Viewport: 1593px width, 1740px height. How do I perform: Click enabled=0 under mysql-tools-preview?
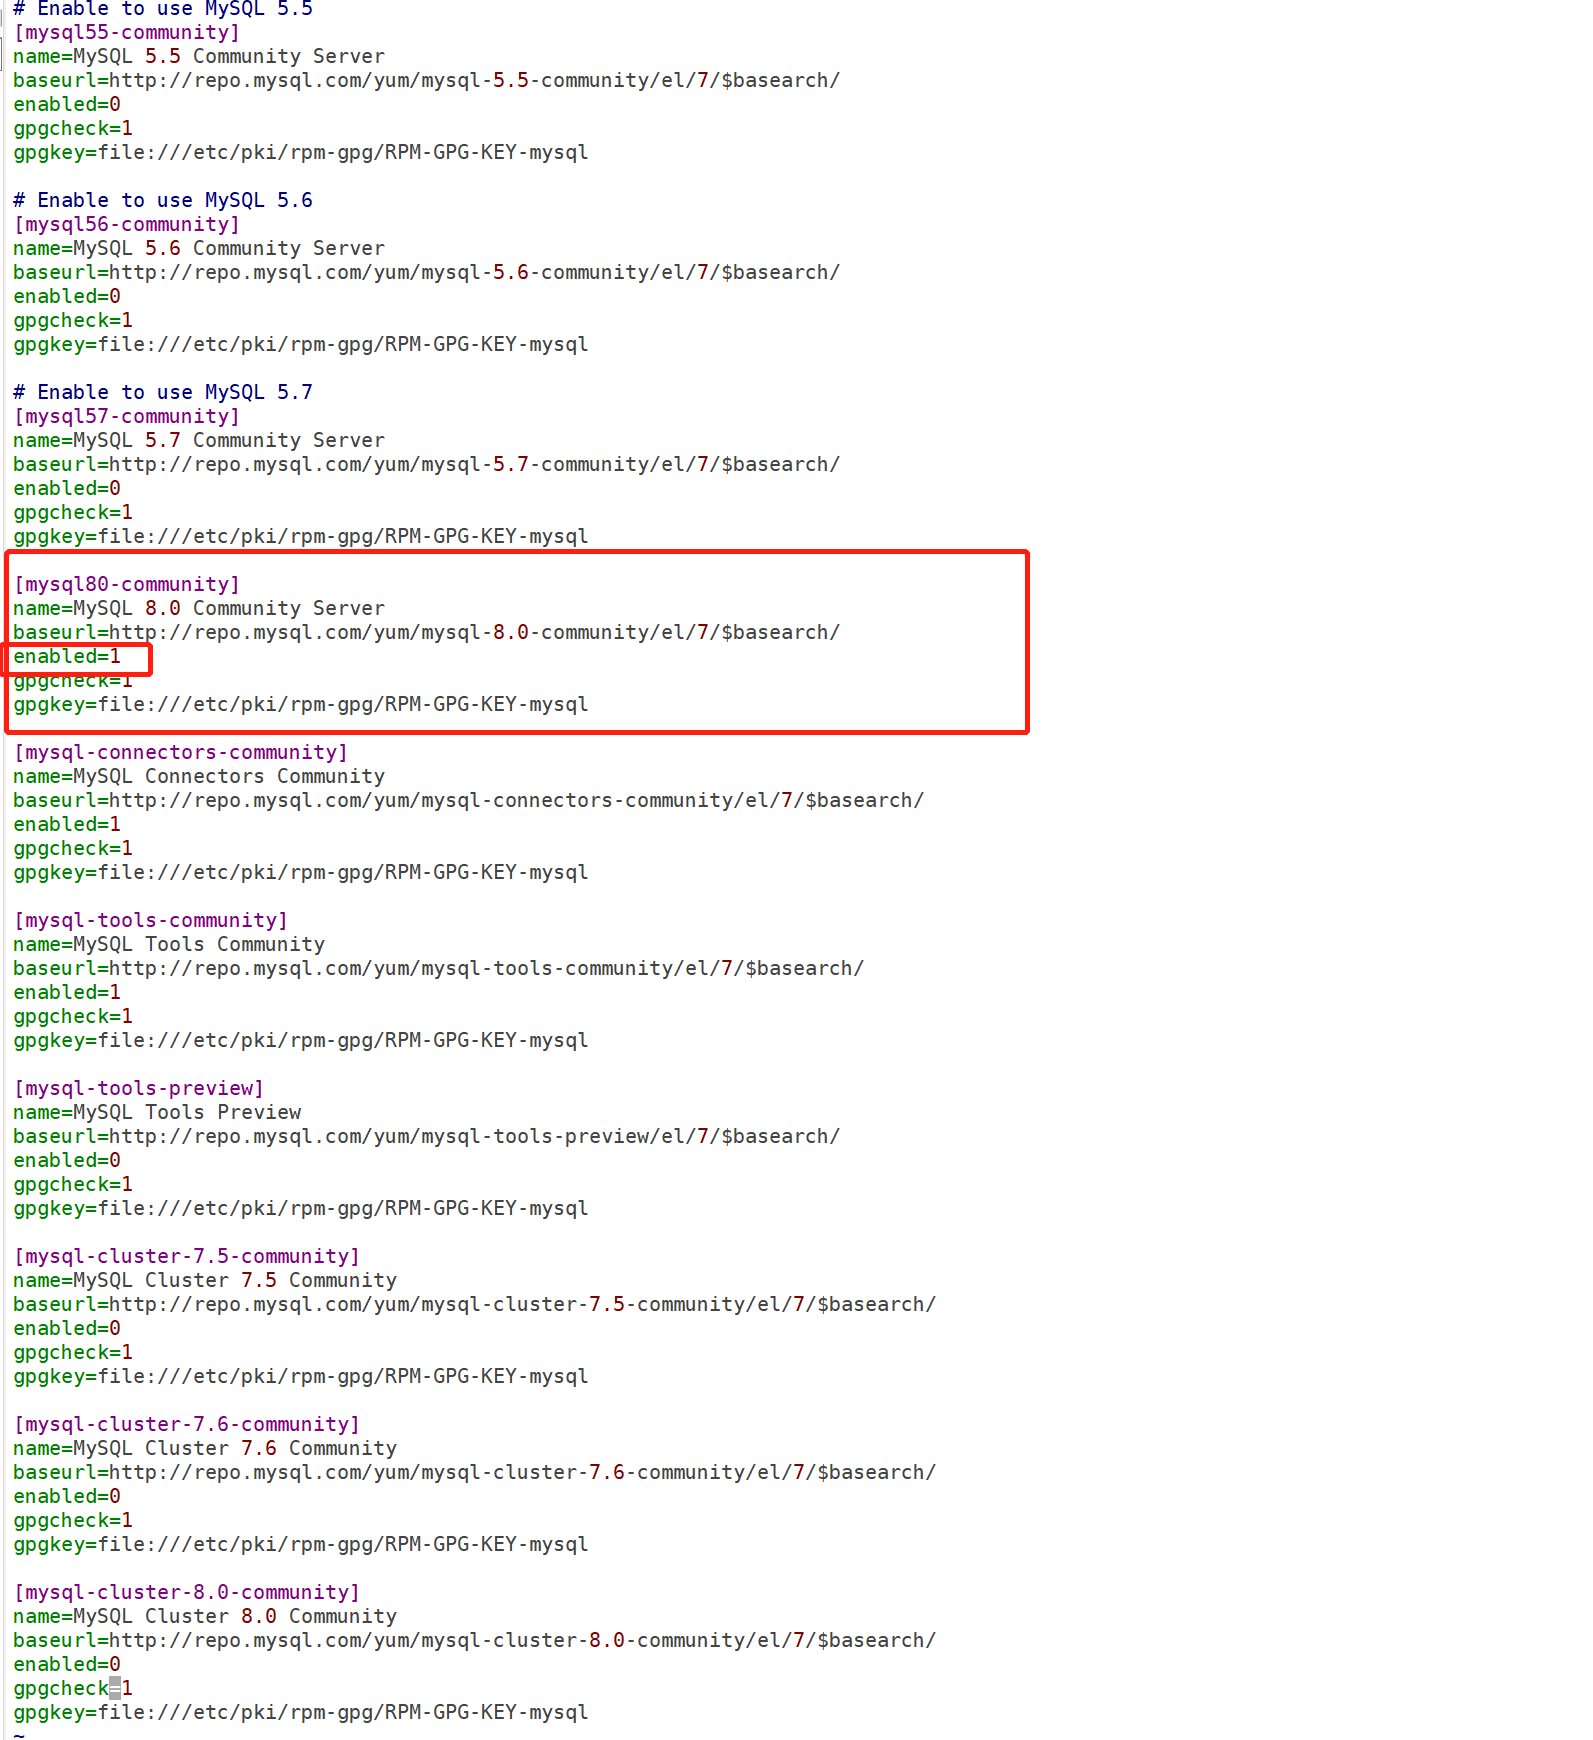pyautogui.click(x=67, y=1160)
